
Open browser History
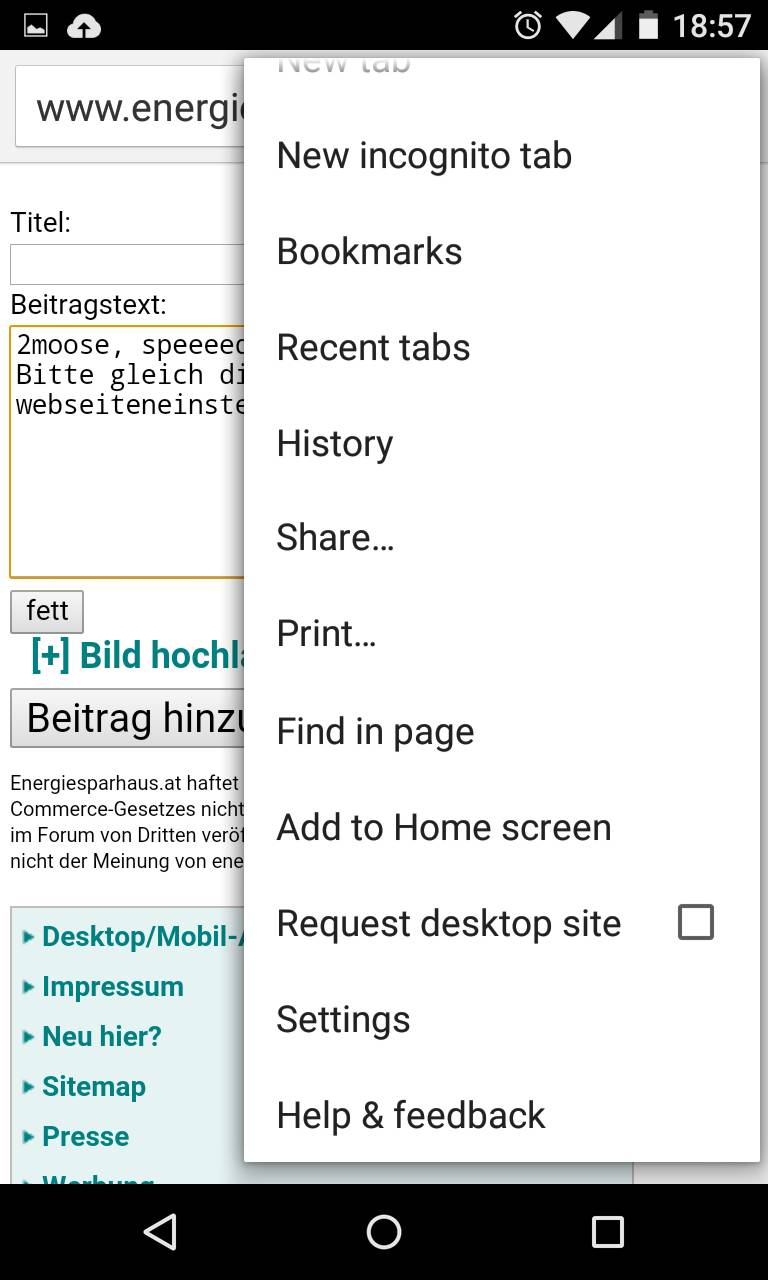(334, 443)
